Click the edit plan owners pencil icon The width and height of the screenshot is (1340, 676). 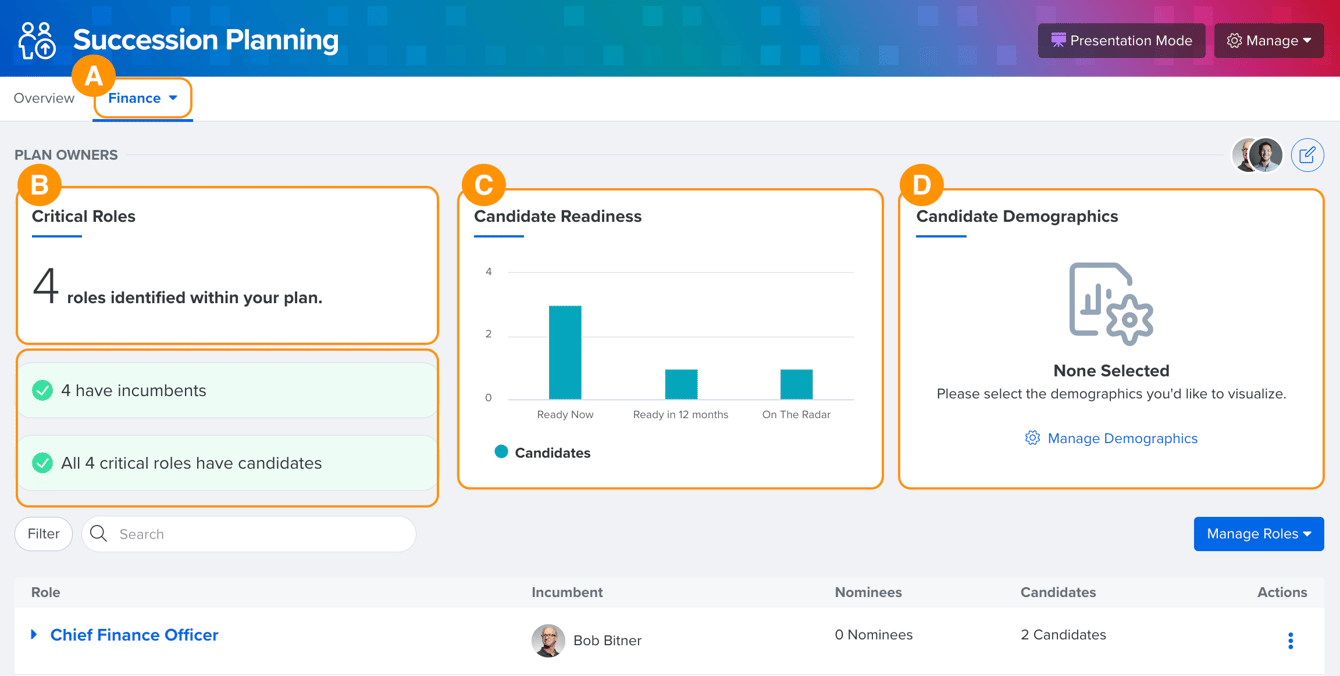1307,155
